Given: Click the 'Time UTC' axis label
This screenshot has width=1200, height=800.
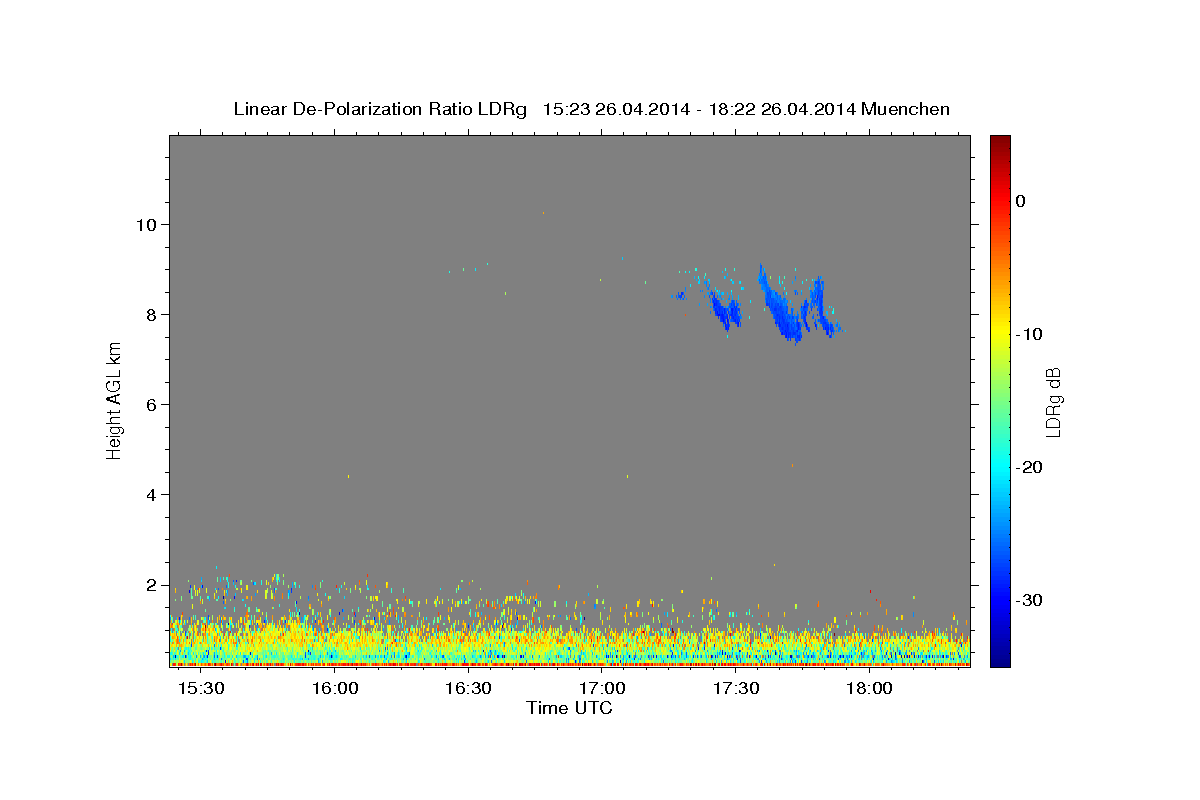Looking at the screenshot, I should [x=569, y=708].
